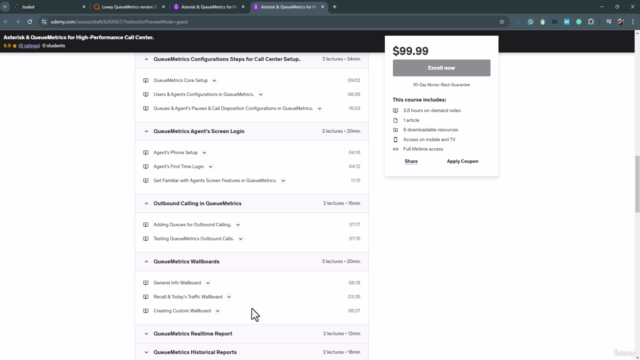
Task: Collapse QueueMetrics Configurations Steps section
Action: tap(146, 59)
